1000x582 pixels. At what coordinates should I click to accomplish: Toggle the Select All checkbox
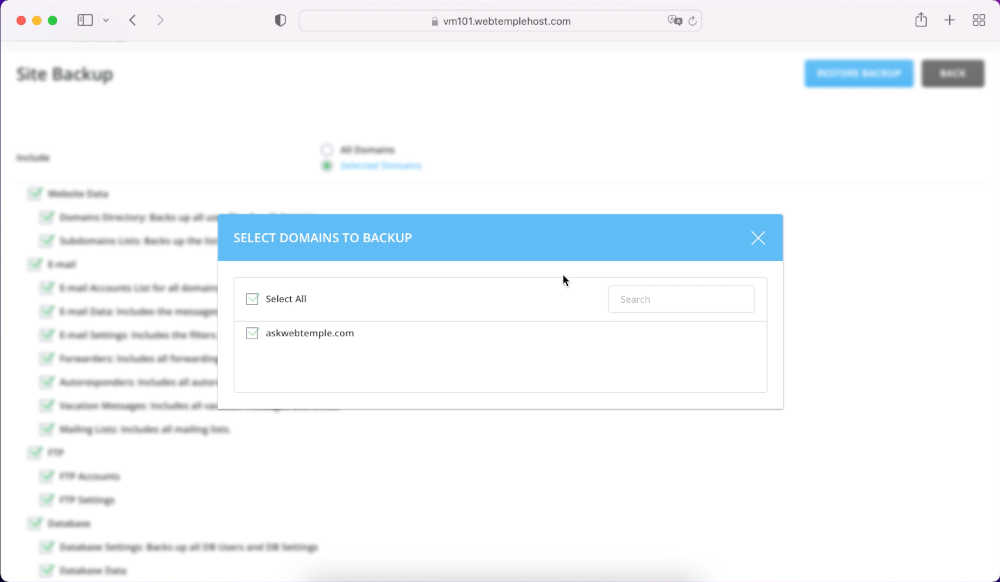click(252, 299)
